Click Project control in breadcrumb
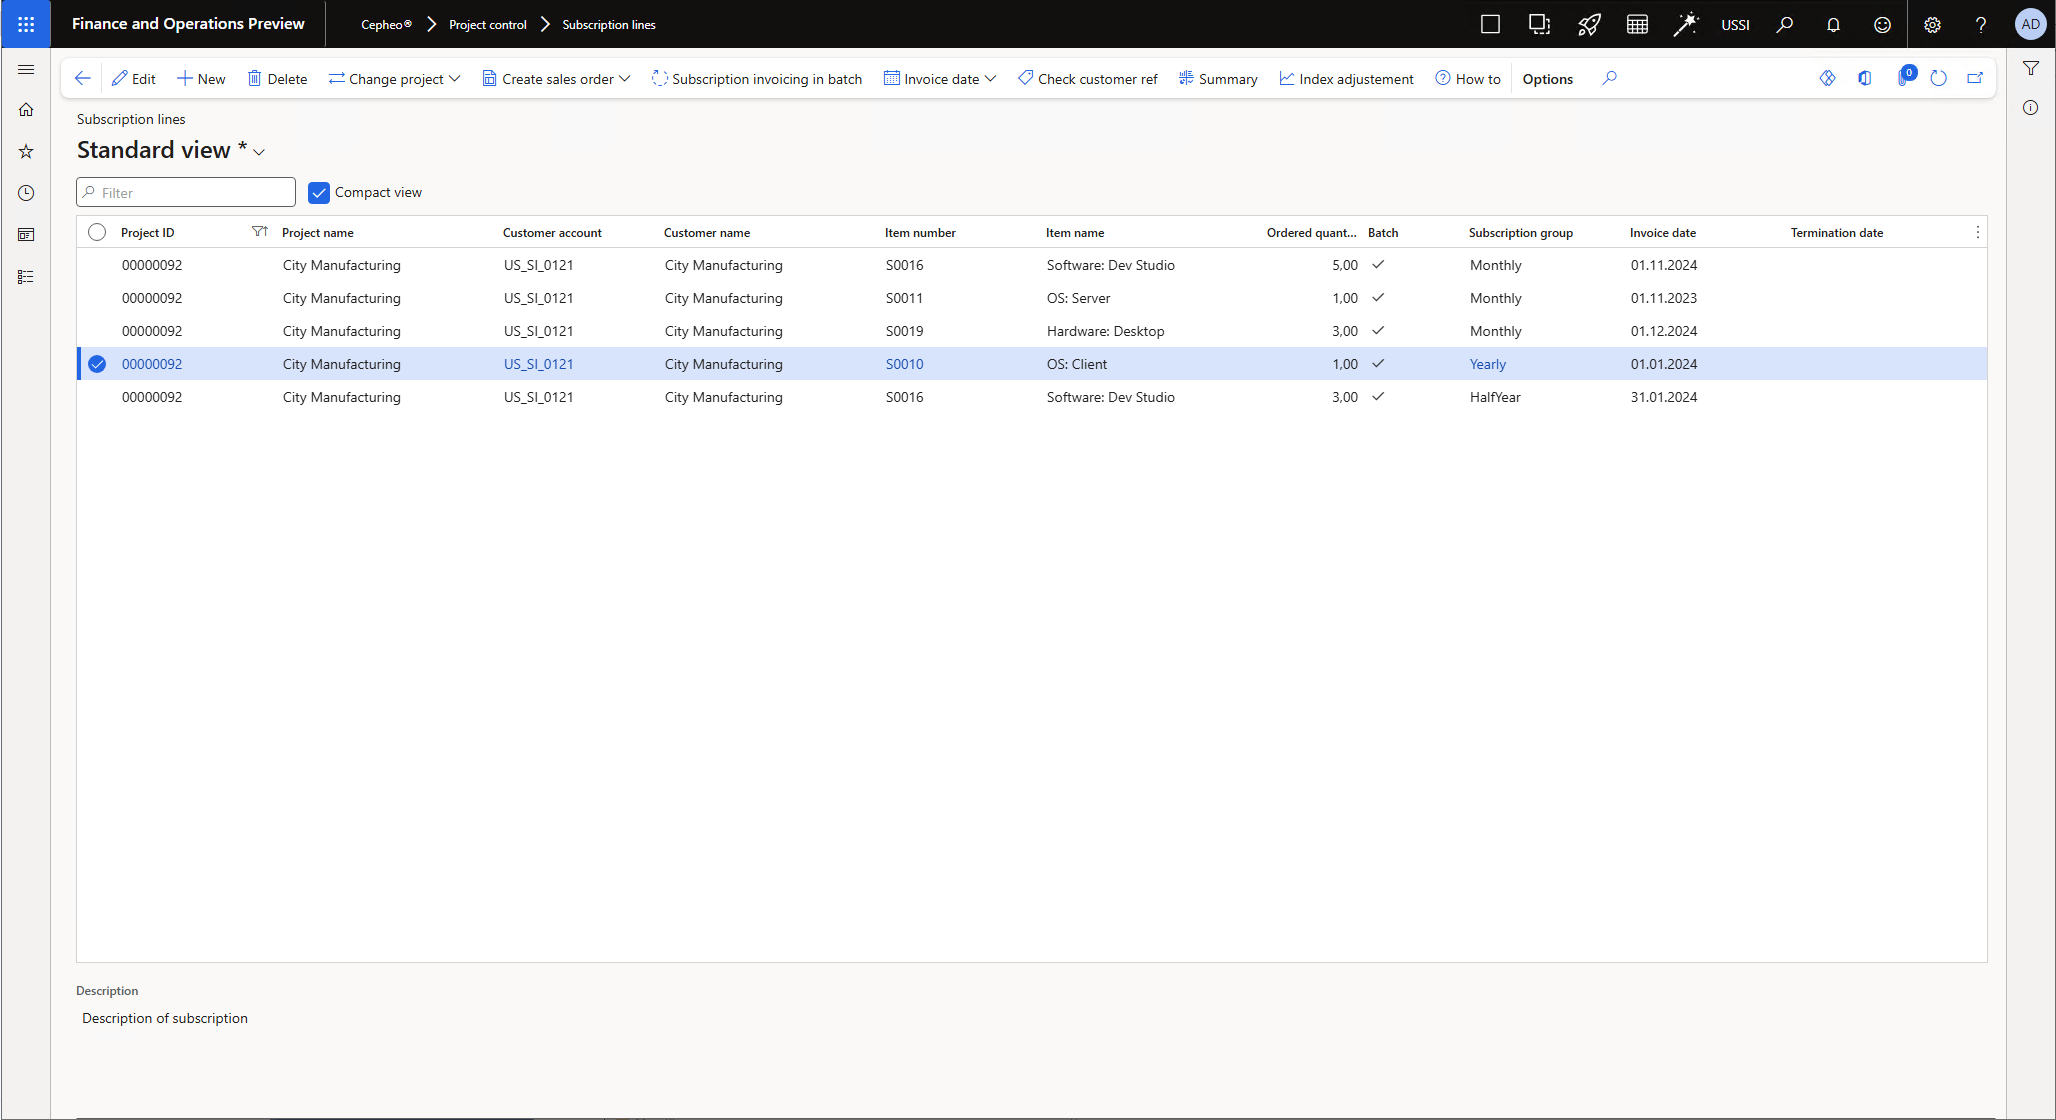 487,25
